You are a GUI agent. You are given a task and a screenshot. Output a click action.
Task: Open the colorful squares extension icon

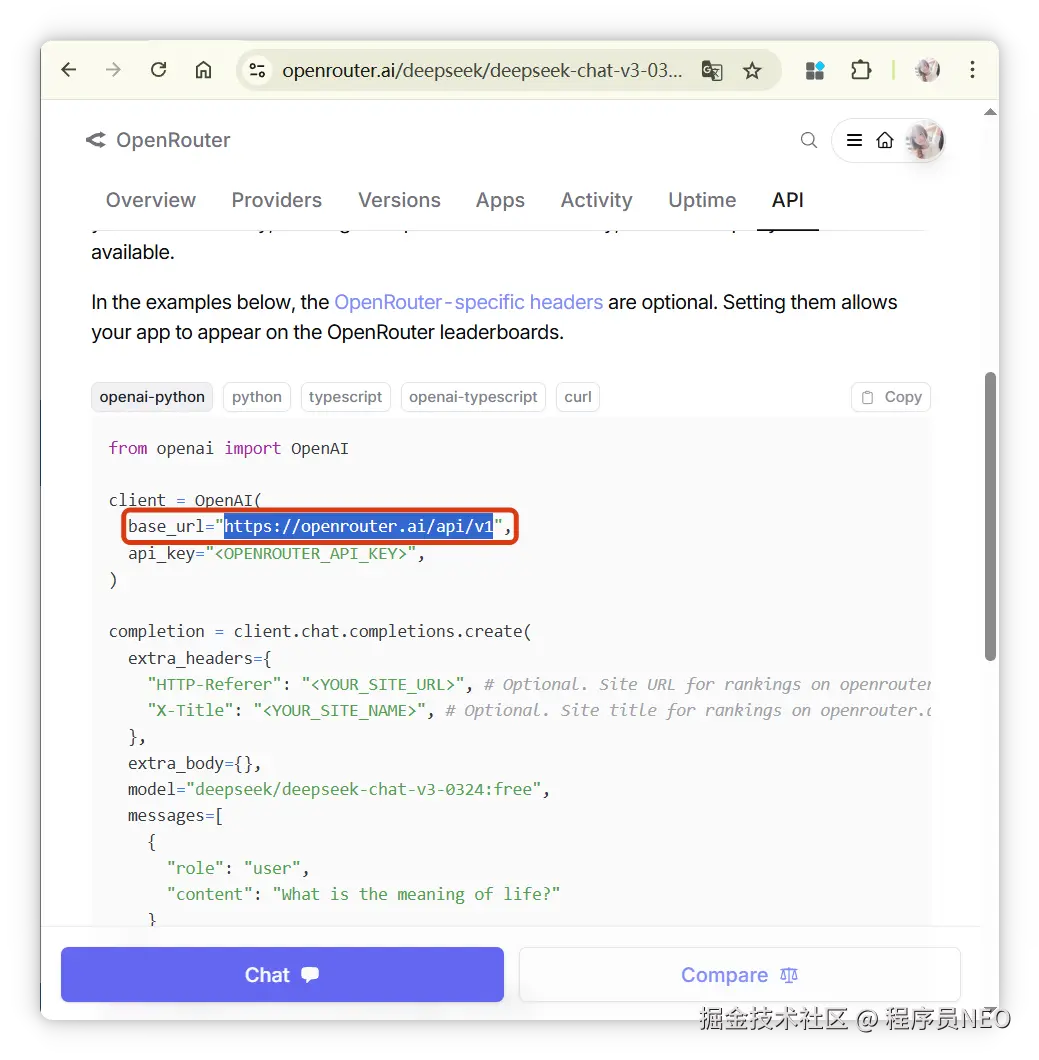[x=815, y=70]
